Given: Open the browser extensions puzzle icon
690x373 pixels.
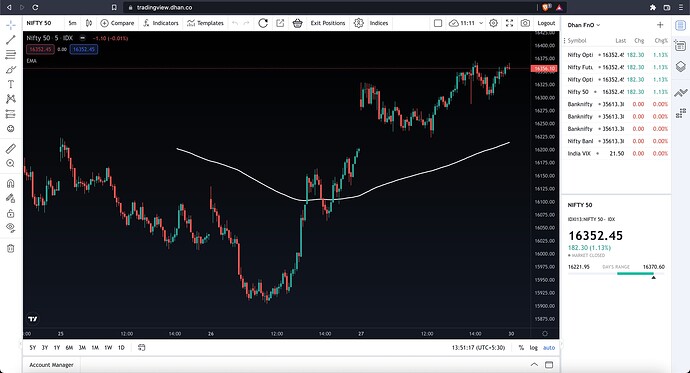Looking at the screenshot, I should (x=653, y=7).
